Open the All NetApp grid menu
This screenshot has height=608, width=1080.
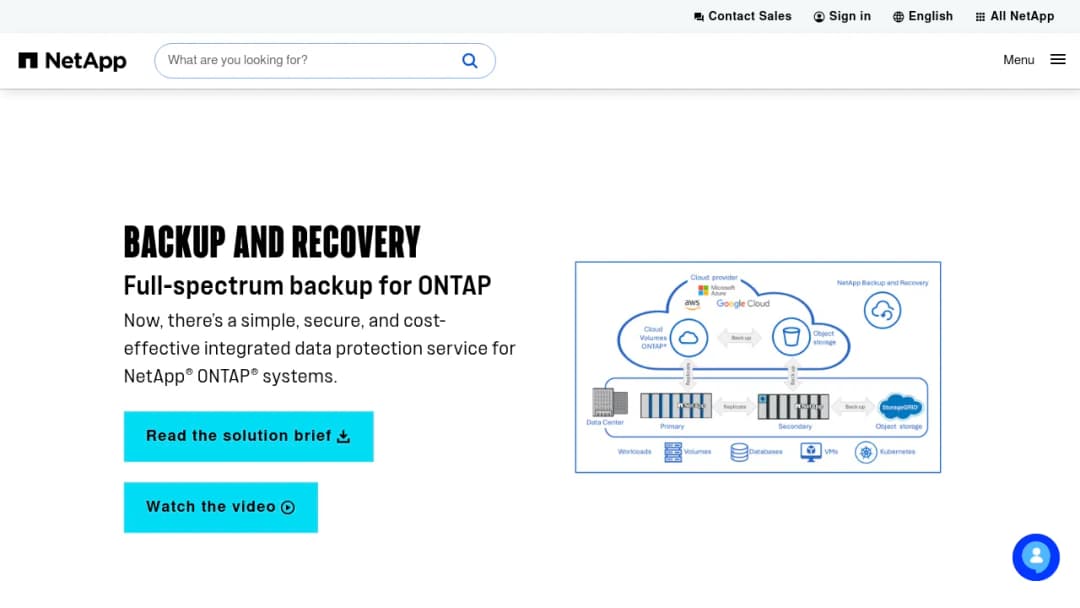point(1015,17)
